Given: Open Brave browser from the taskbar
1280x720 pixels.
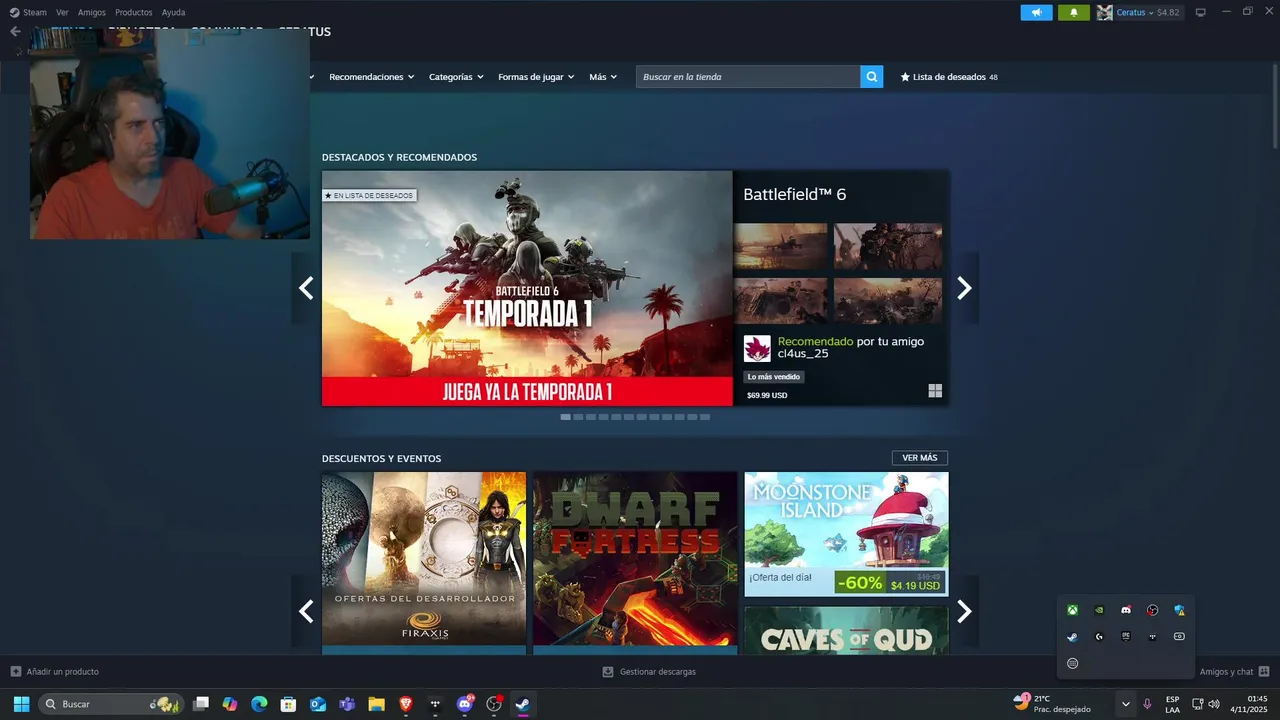Looking at the screenshot, I should (405, 704).
